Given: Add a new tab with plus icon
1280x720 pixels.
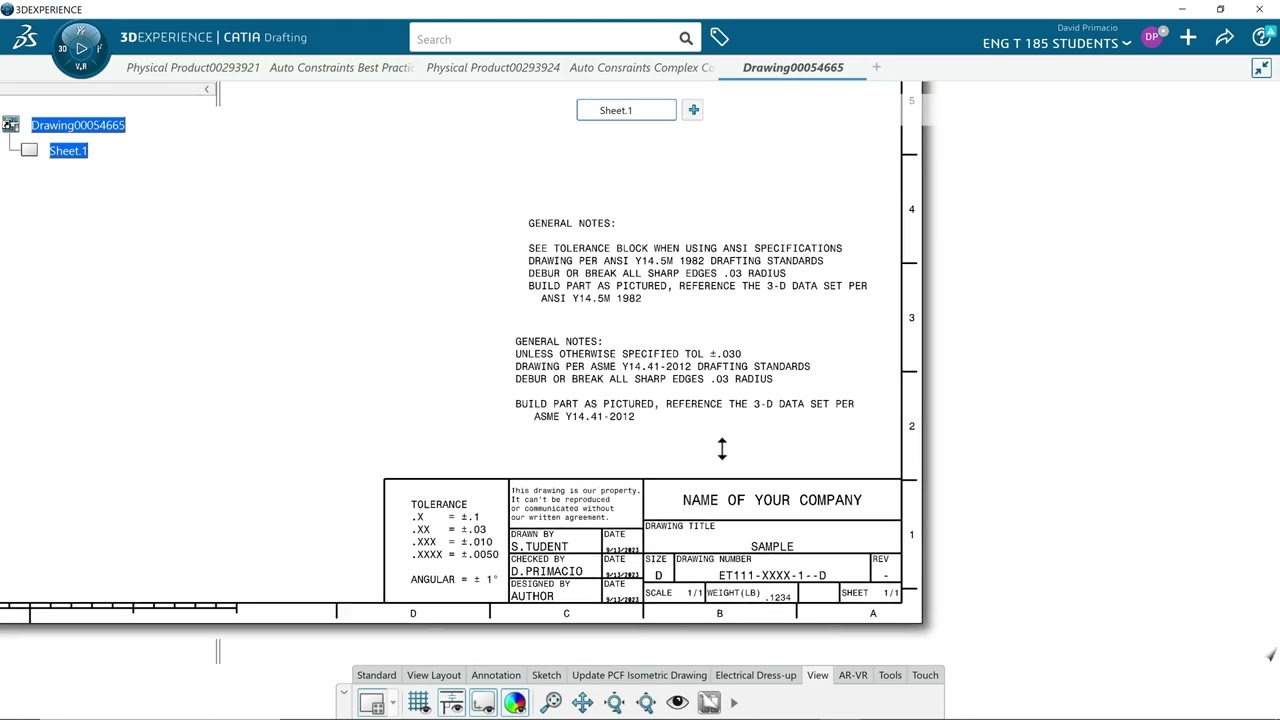Looking at the screenshot, I should click(x=876, y=67).
